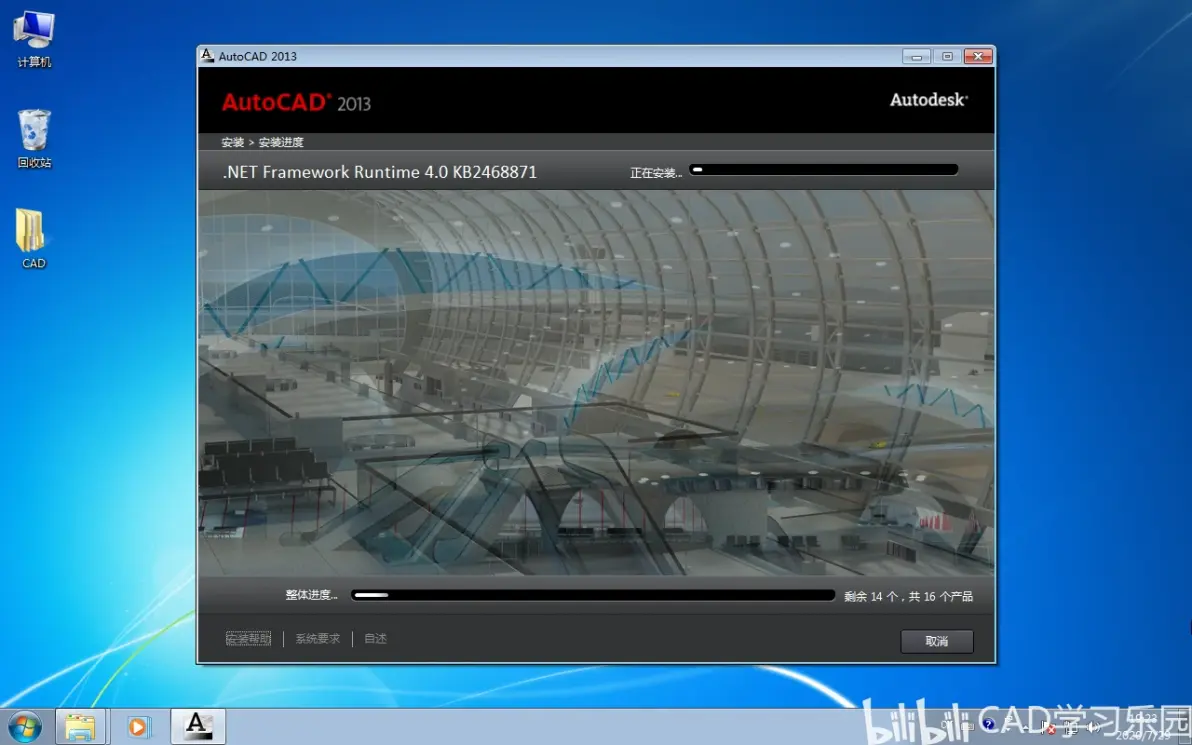Screen dimensions: 1192x745
Task: Click the AutoCAD 2013 red logo
Action: pos(296,102)
